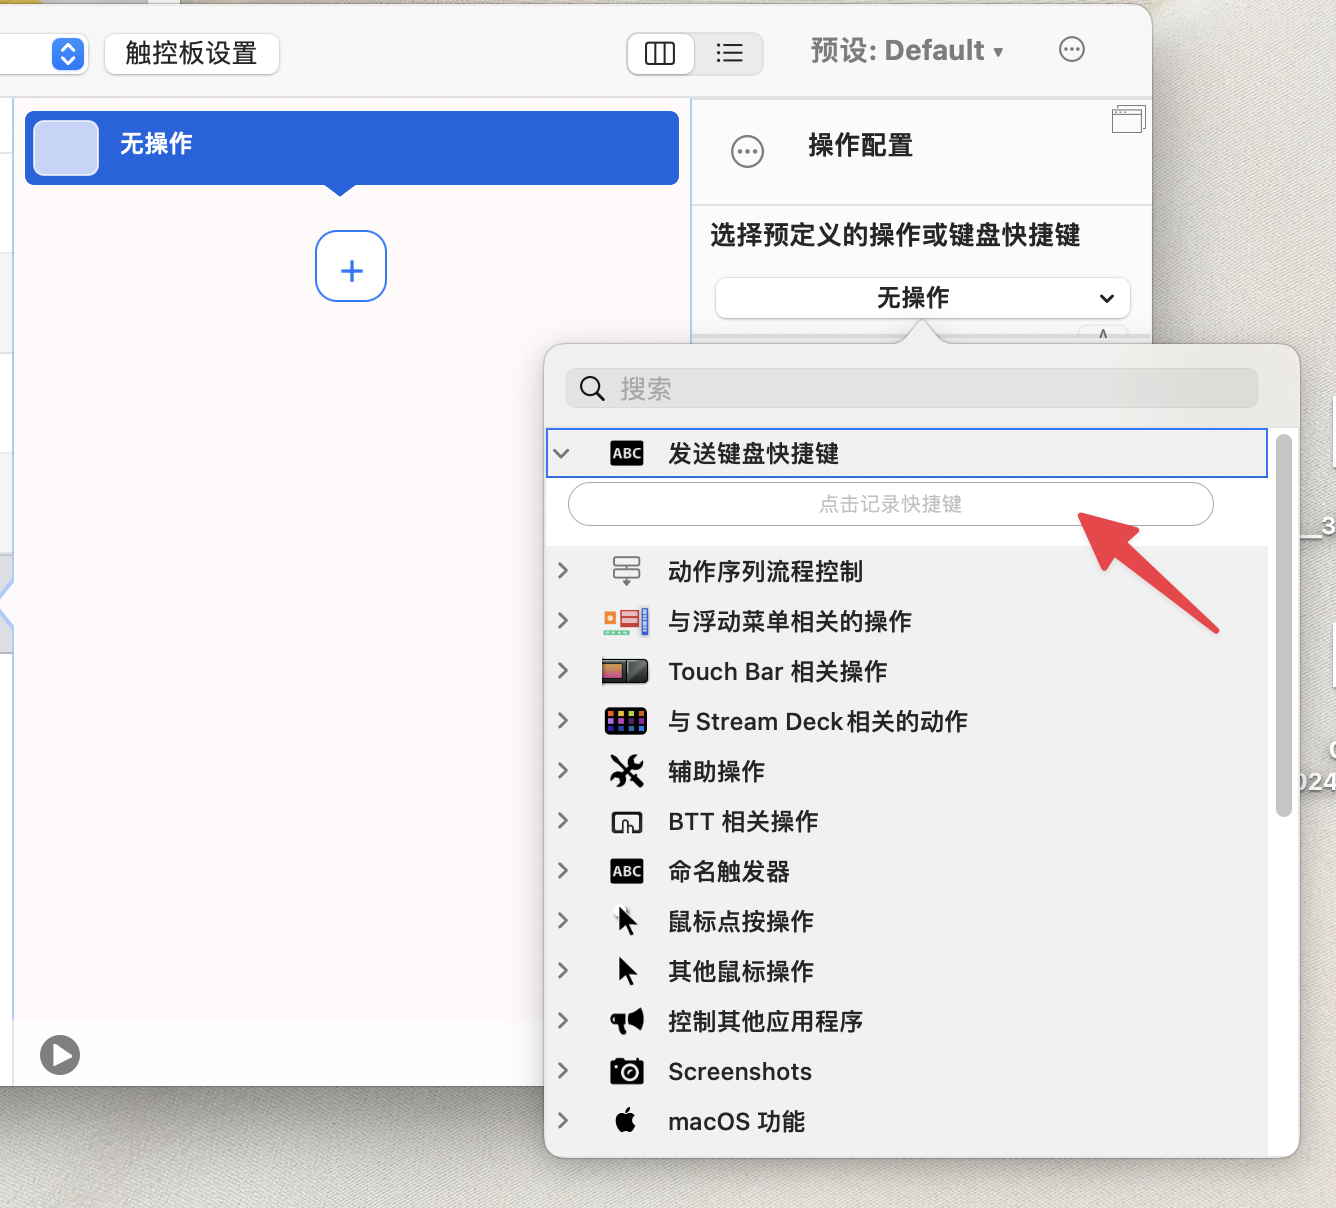Screen dimensions: 1336x1208
Task: Select the 命名触发器 category
Action: [728, 871]
